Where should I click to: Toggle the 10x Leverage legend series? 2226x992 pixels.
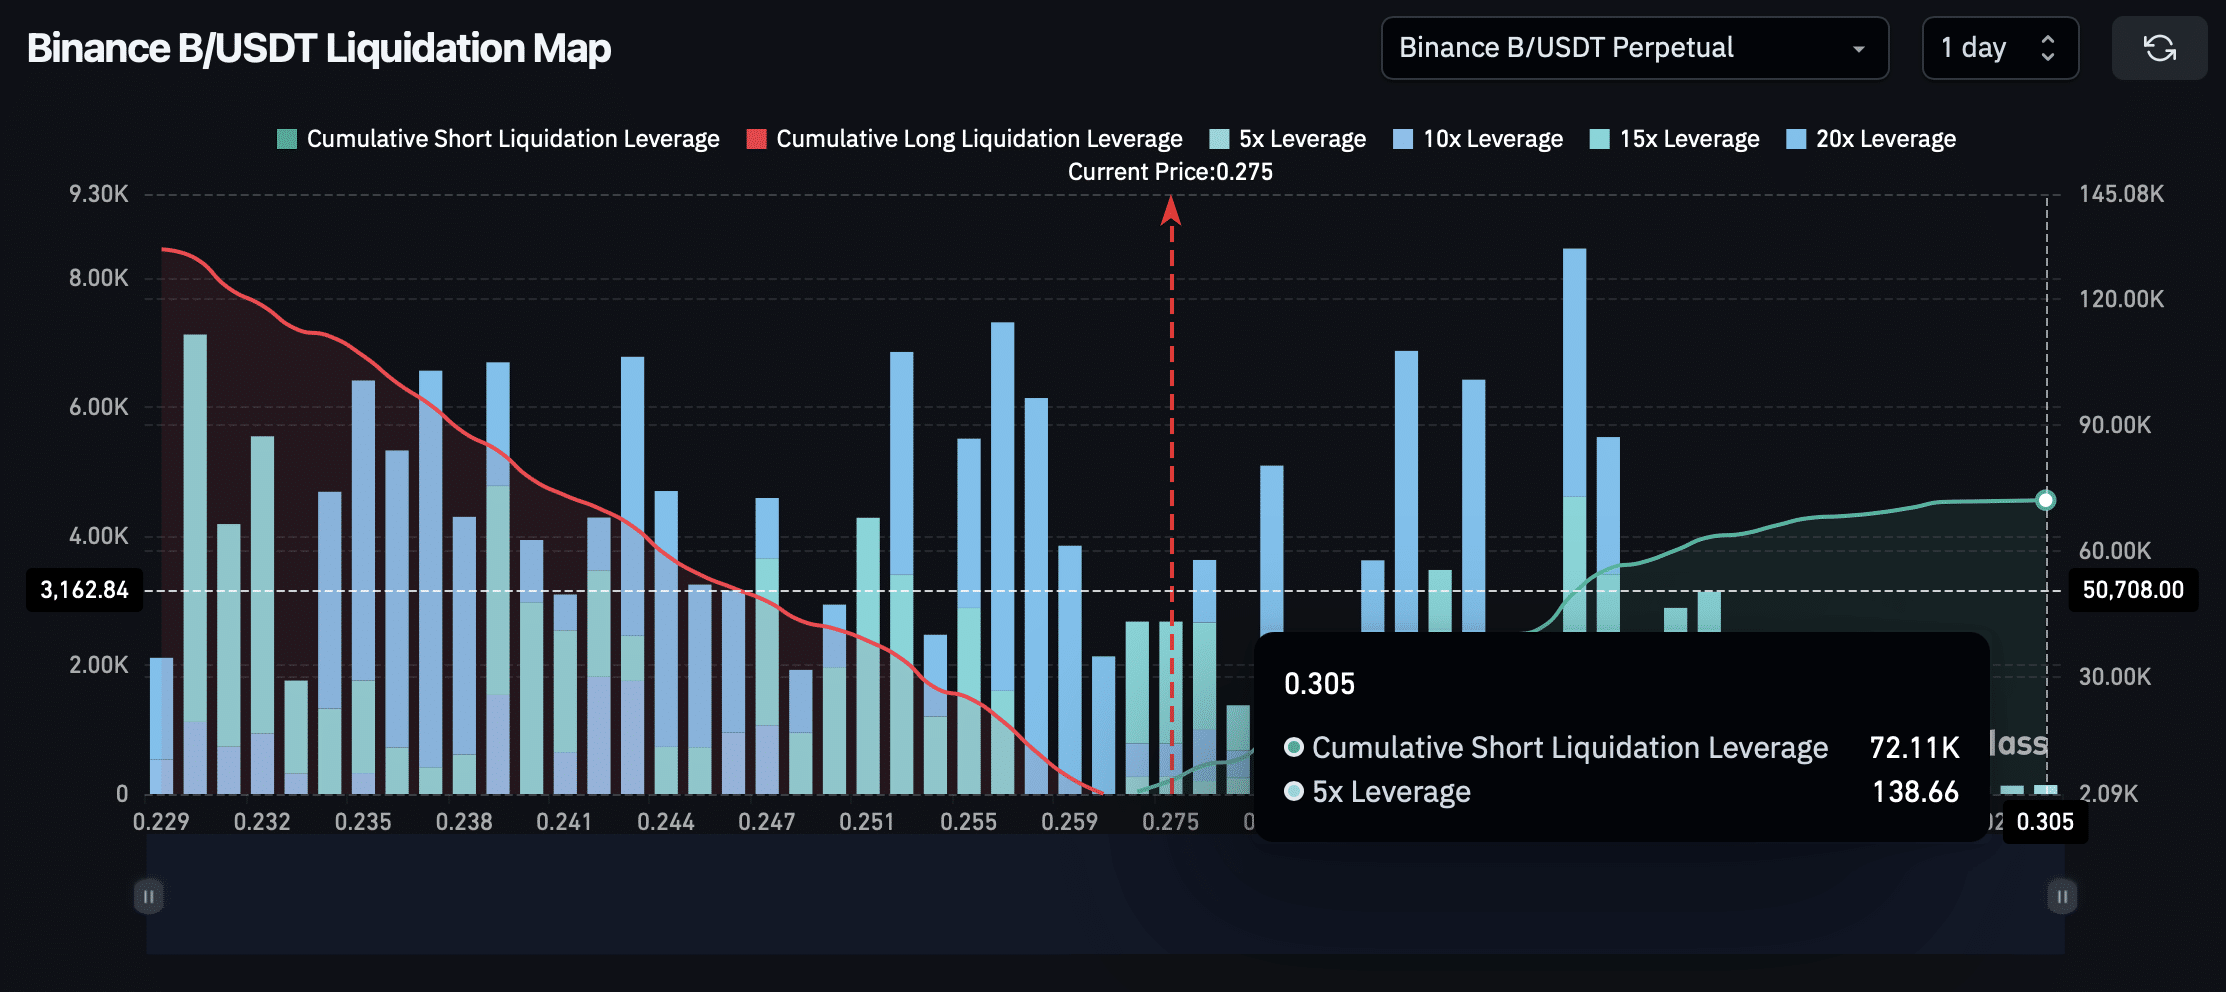1478,139
